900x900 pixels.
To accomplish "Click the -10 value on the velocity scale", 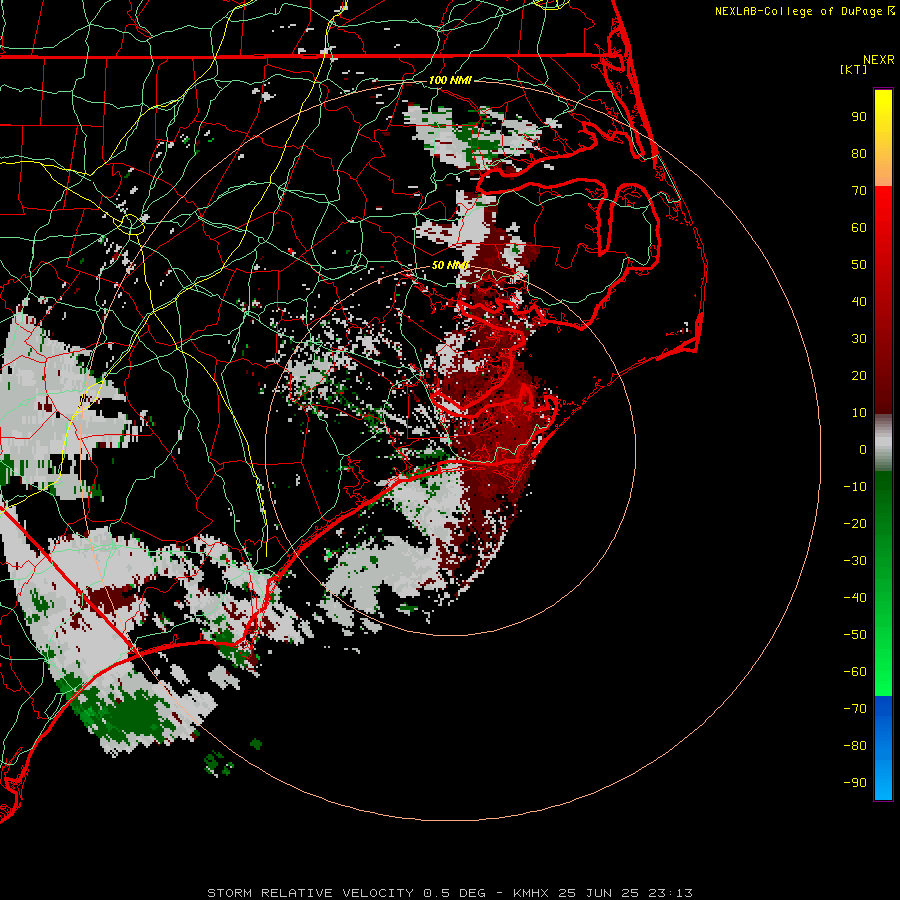I will [855, 487].
